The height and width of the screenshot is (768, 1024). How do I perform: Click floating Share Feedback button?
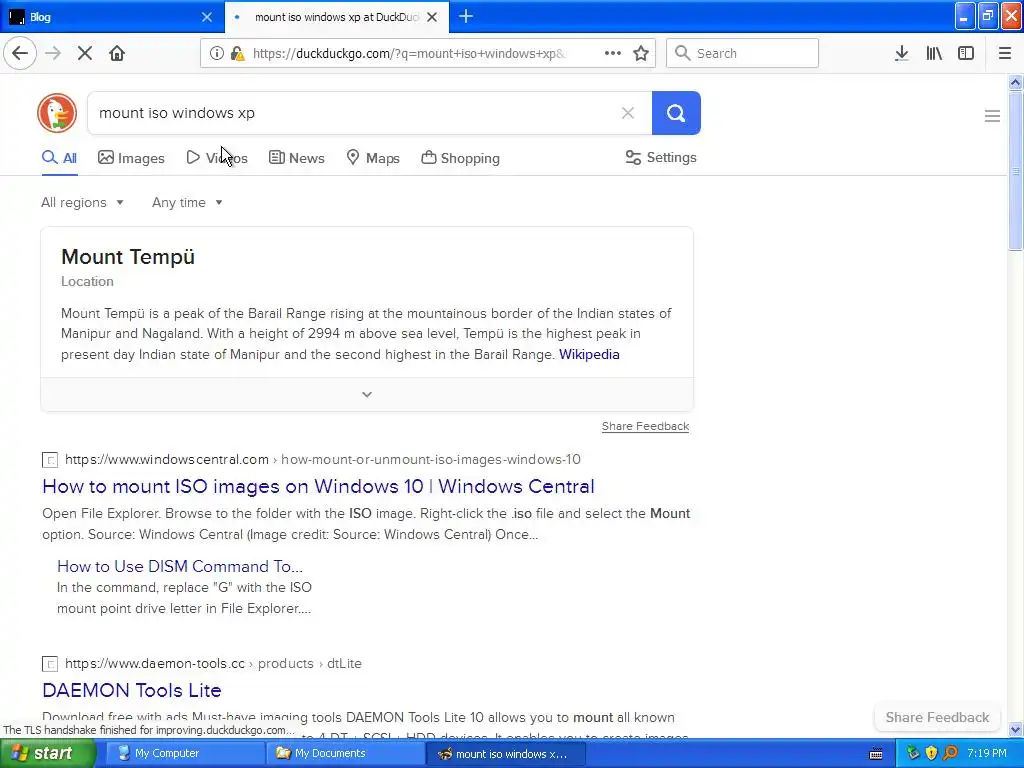(x=937, y=717)
